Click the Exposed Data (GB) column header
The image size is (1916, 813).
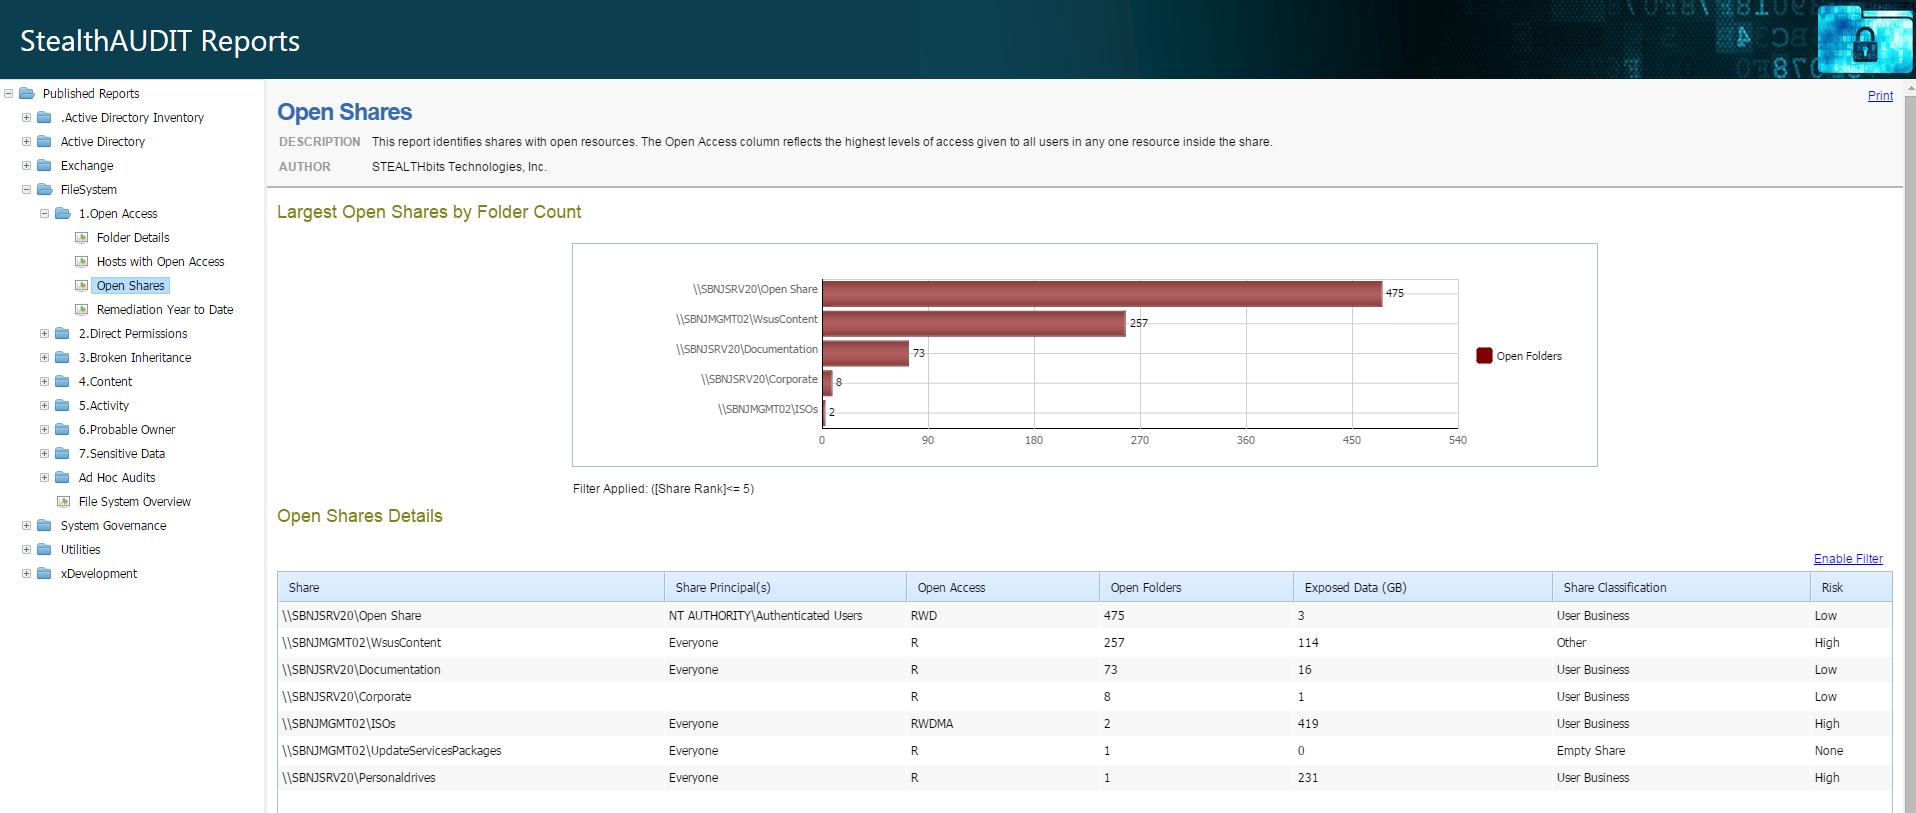click(x=1355, y=588)
